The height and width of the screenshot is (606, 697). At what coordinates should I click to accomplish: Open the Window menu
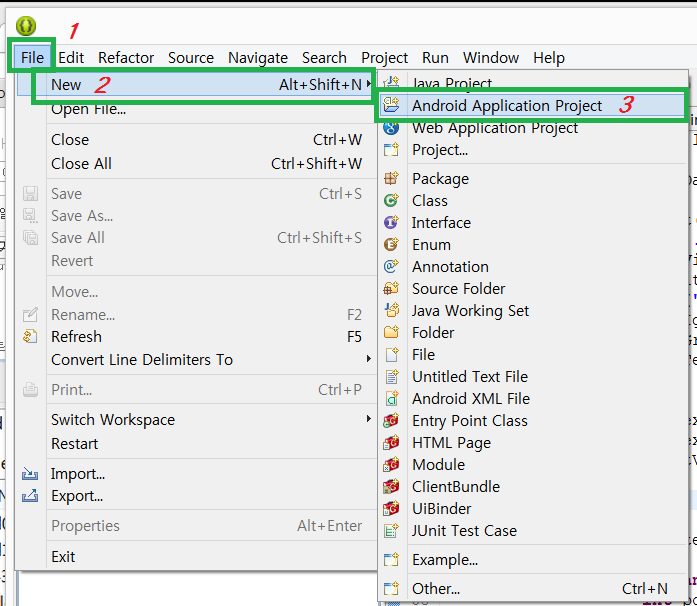click(491, 57)
